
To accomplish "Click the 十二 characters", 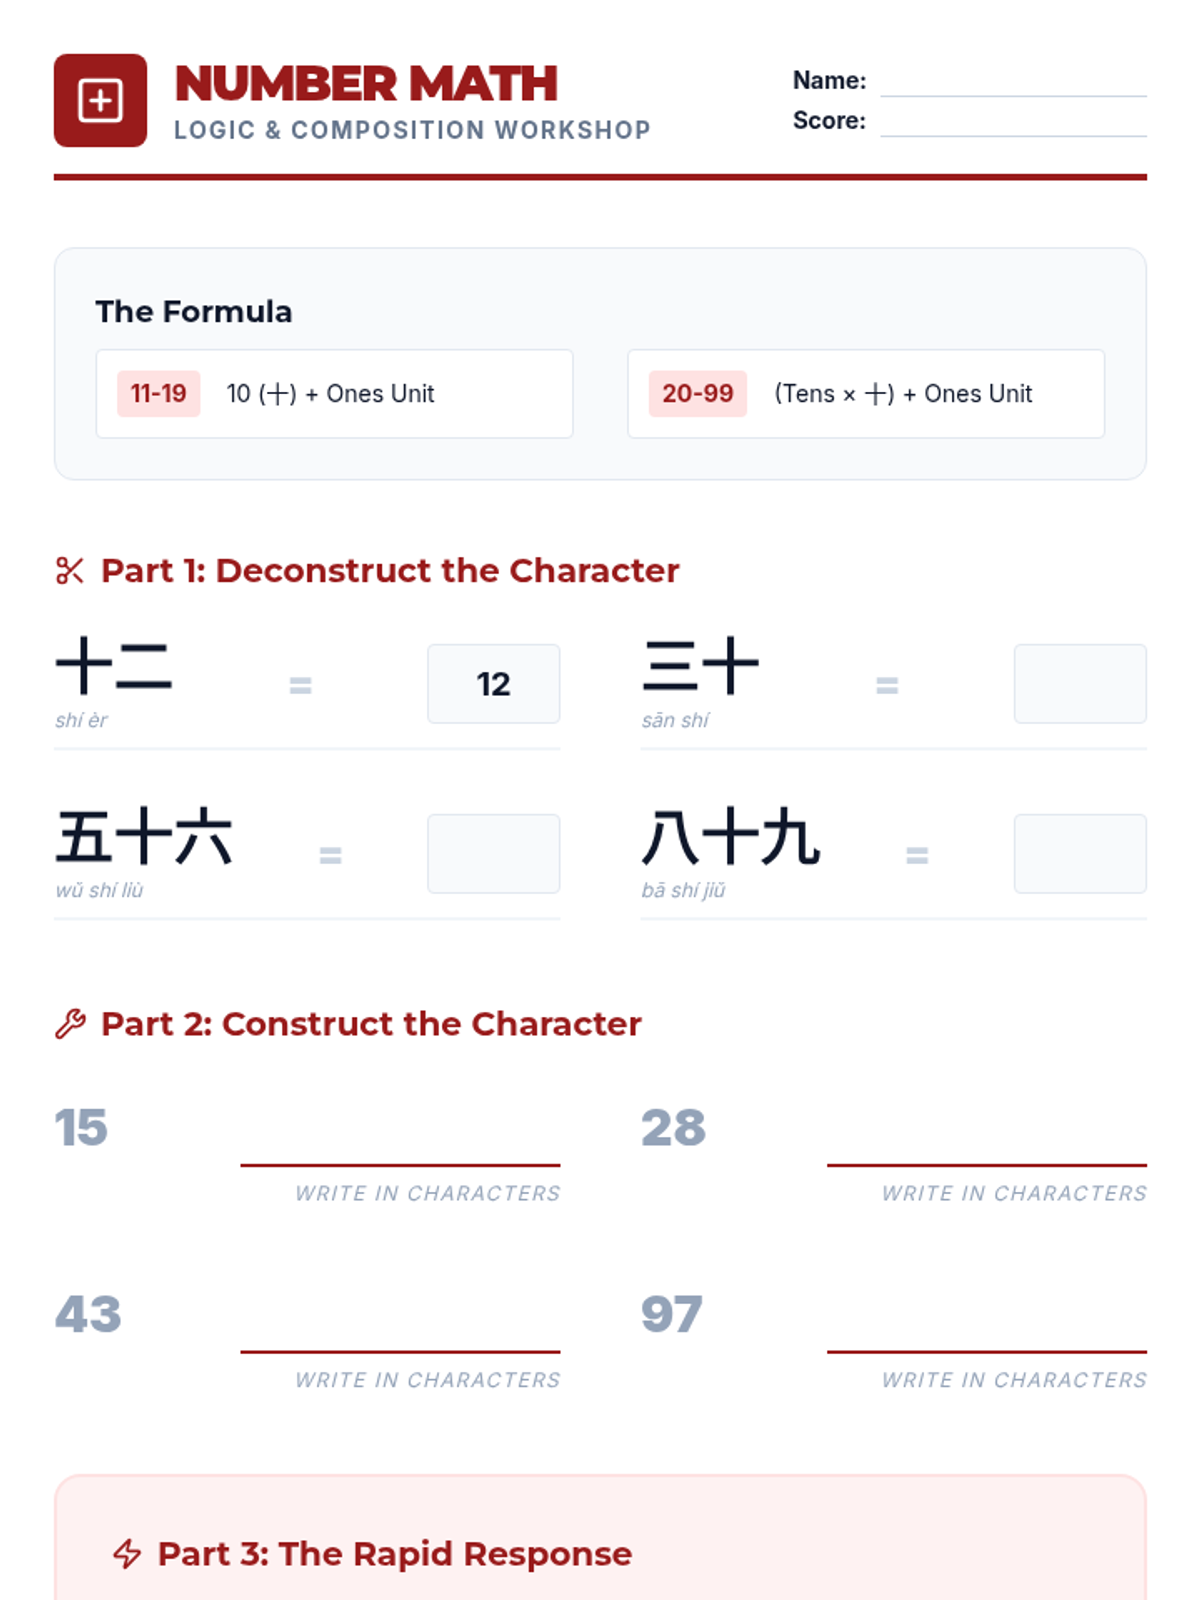I will click(114, 666).
